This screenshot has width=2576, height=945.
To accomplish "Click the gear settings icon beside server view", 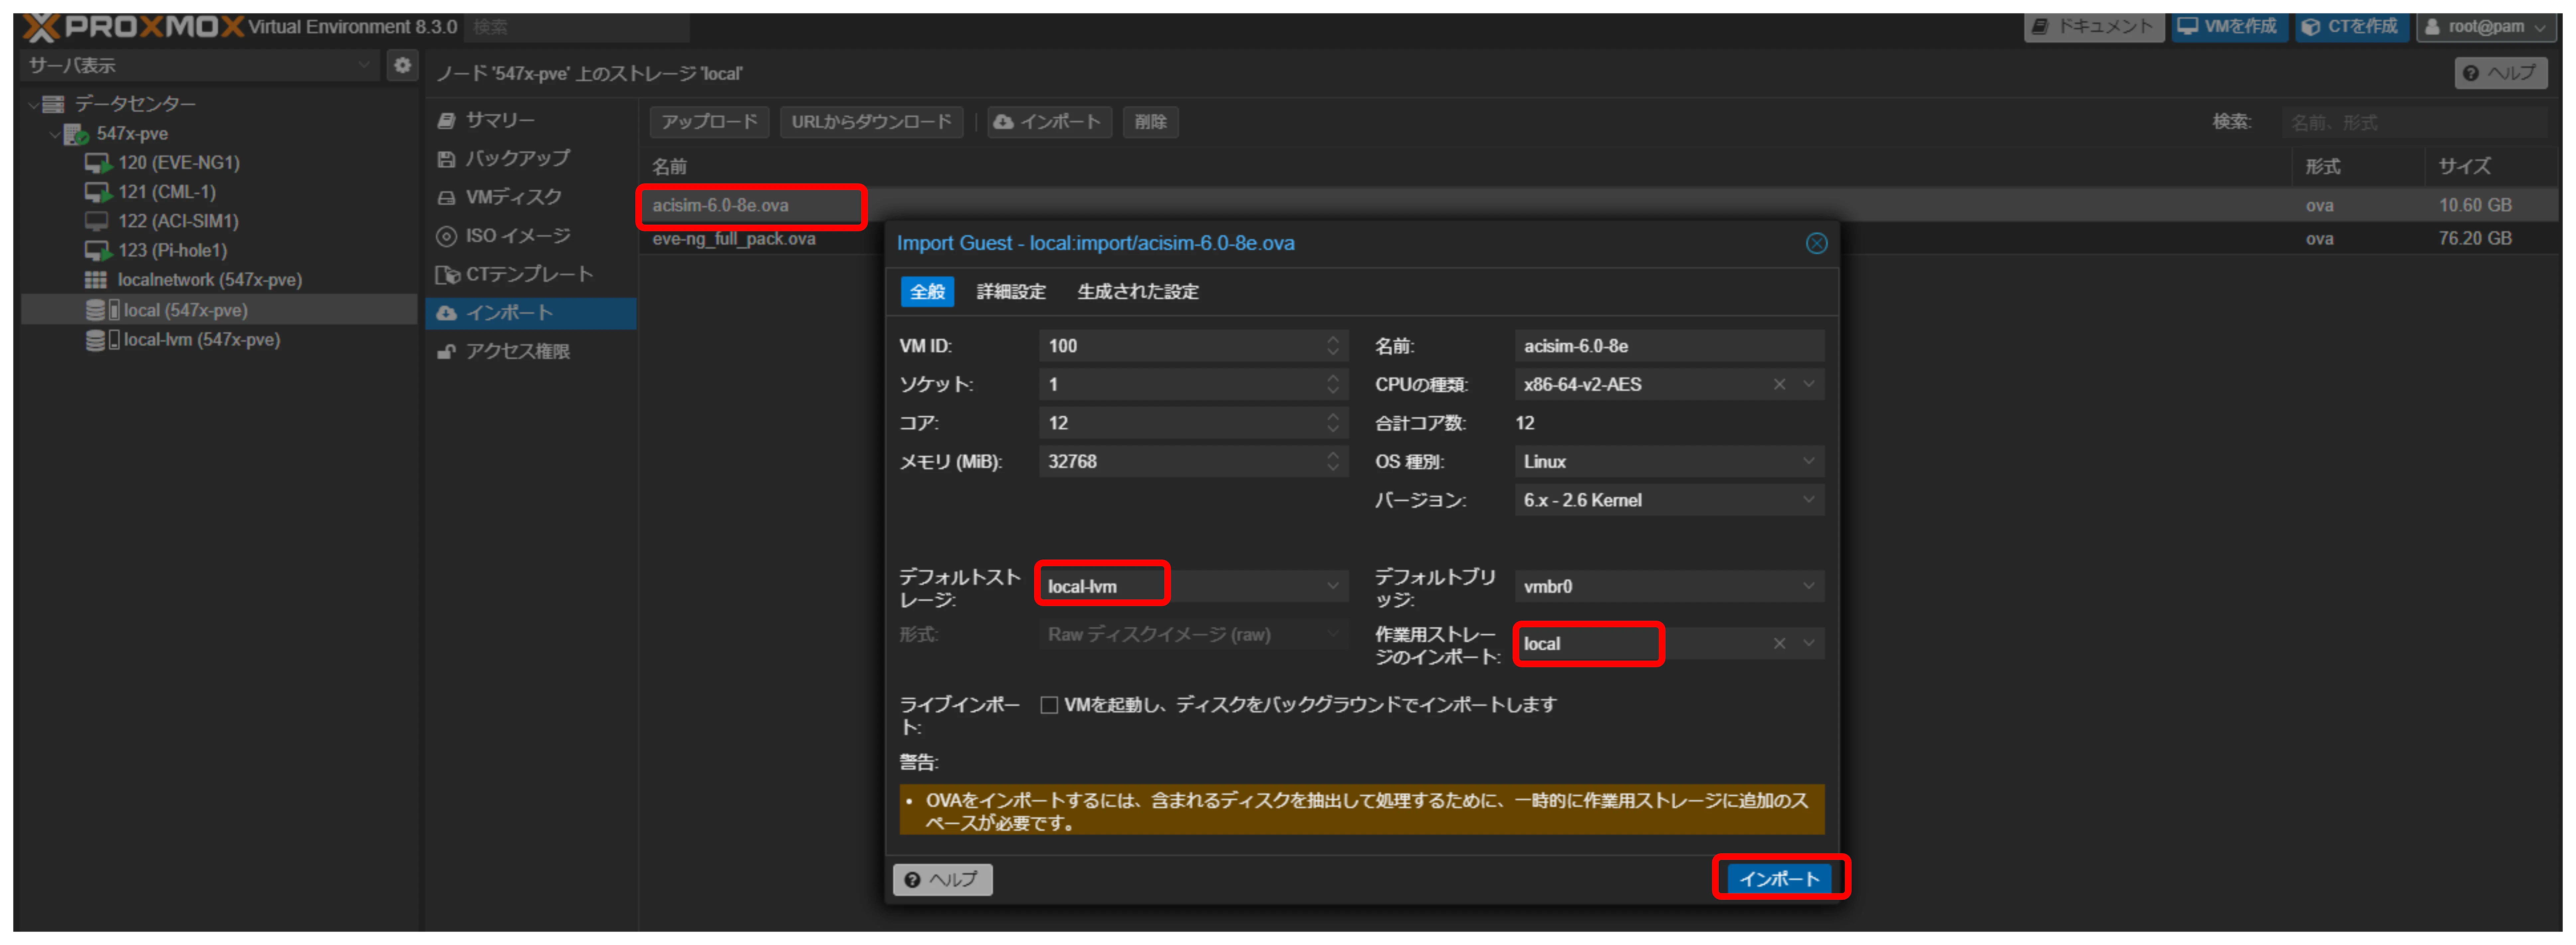I will pyautogui.click(x=402, y=65).
